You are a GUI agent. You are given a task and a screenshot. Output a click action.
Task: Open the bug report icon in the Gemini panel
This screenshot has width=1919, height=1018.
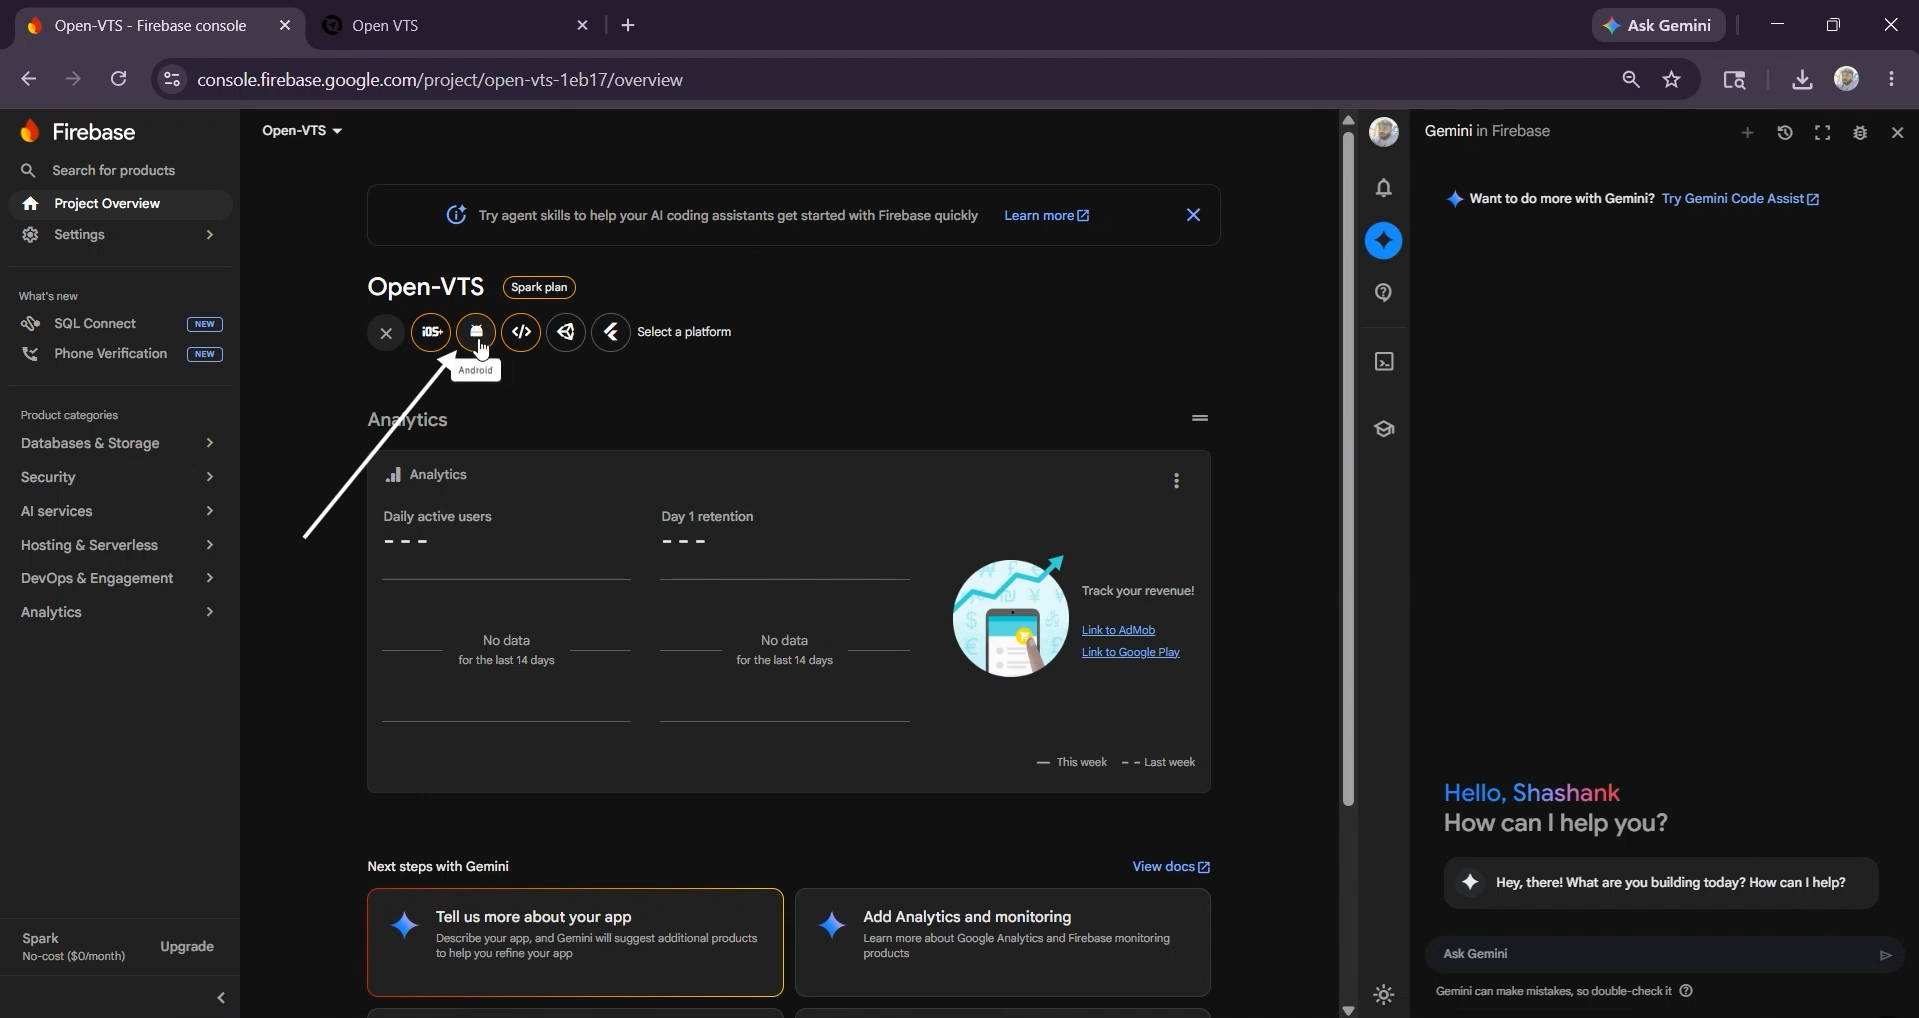(1860, 133)
